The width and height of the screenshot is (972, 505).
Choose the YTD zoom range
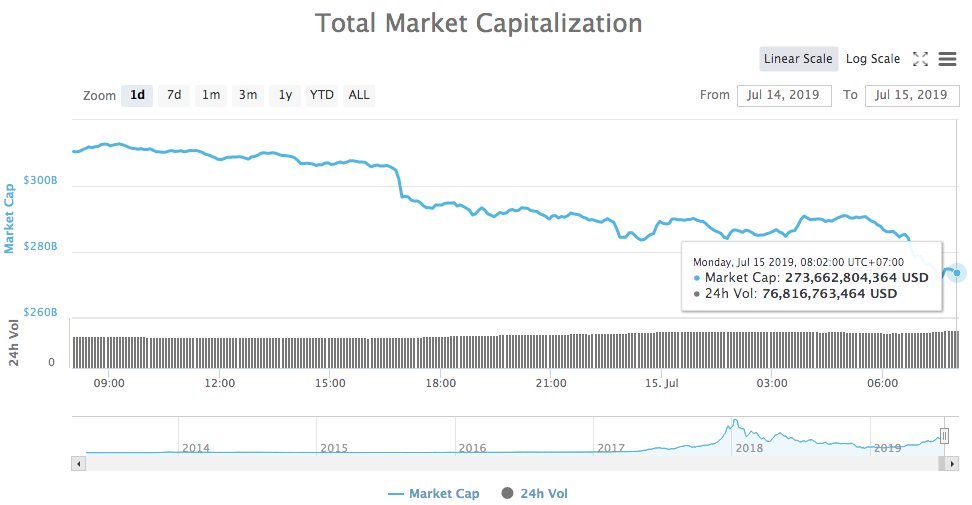coord(321,95)
